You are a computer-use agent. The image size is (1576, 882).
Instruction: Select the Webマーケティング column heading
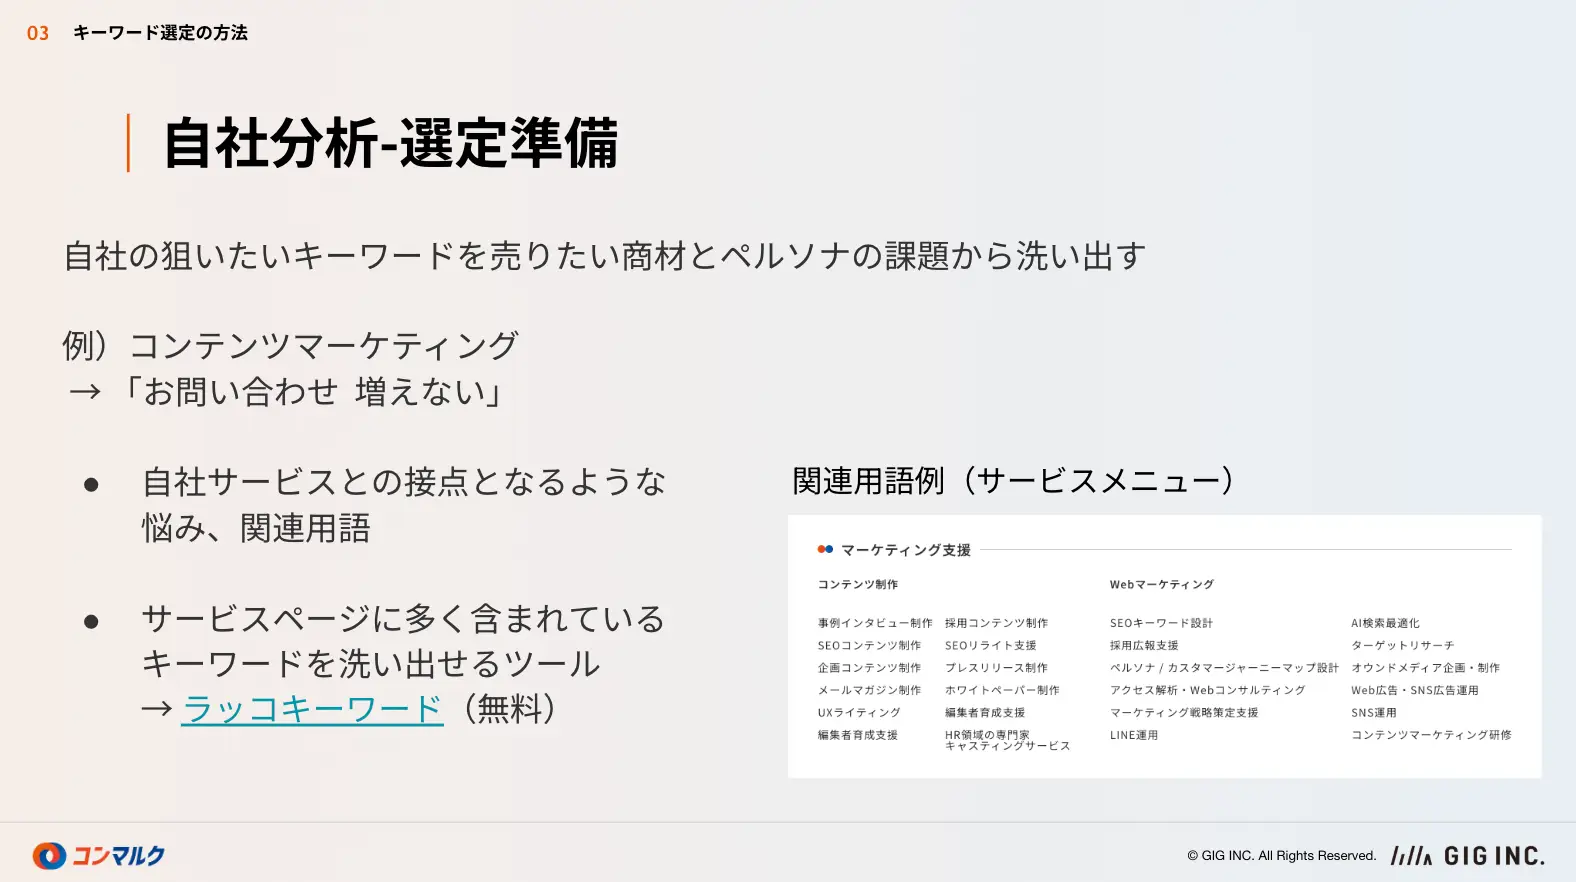[x=1161, y=584]
